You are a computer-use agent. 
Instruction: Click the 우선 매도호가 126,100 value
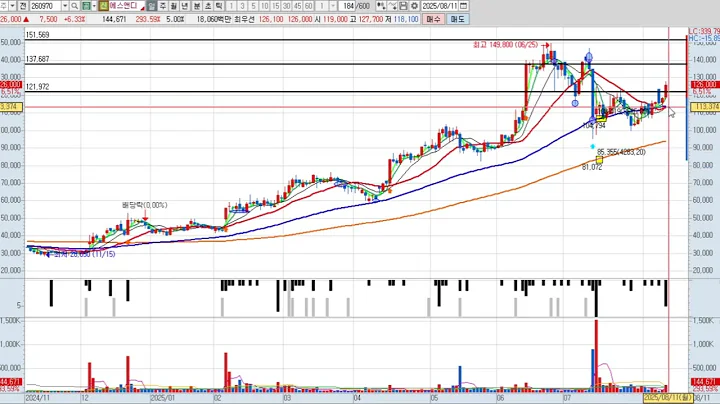click(x=270, y=19)
